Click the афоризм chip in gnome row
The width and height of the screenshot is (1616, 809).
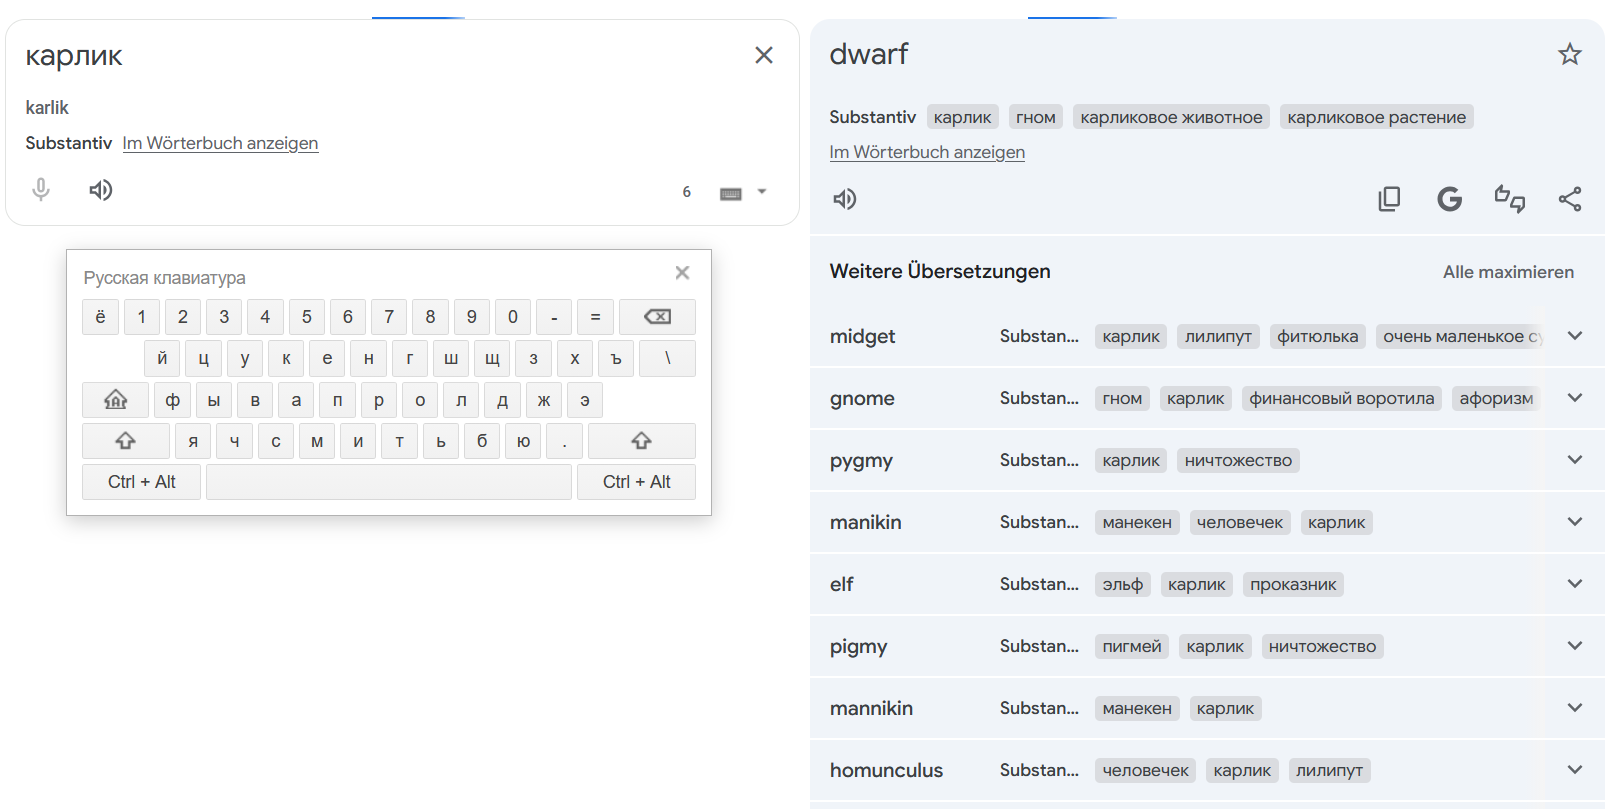pyautogui.click(x=1496, y=398)
